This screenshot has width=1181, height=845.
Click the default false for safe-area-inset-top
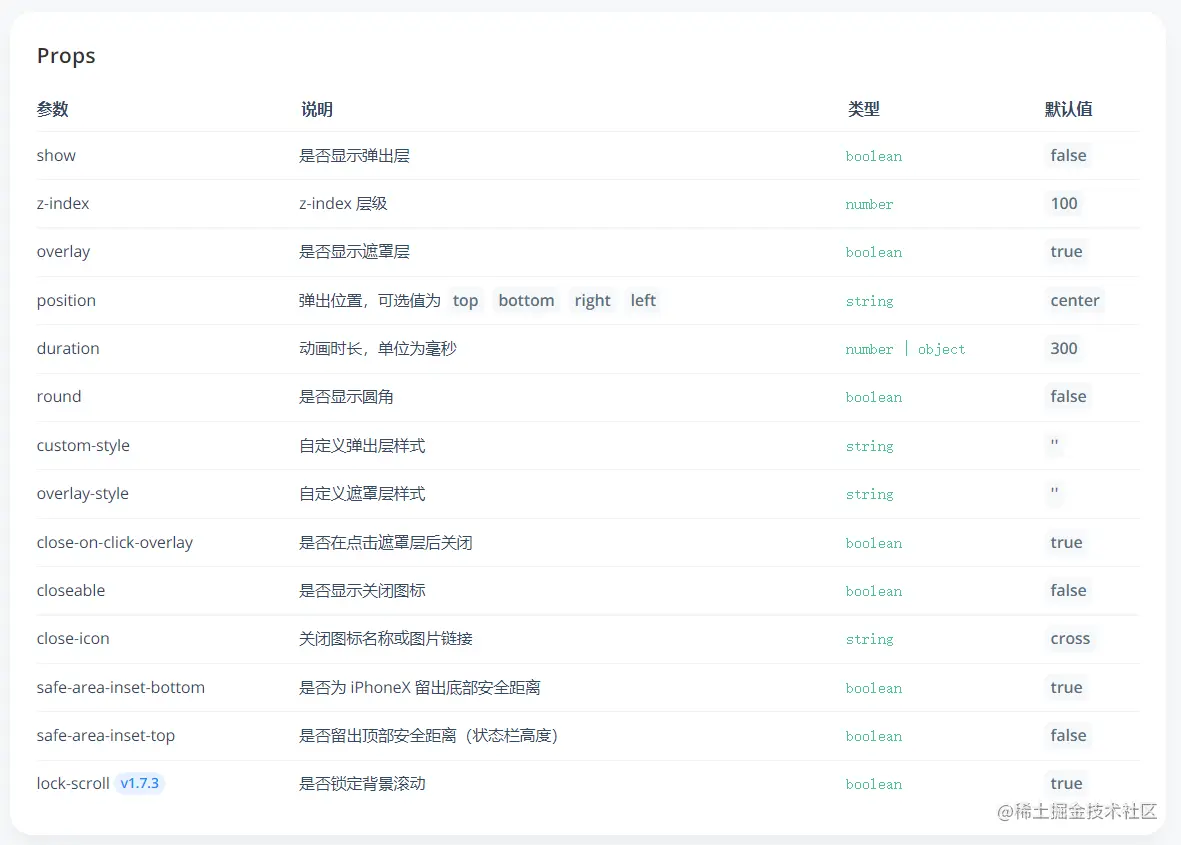(x=1068, y=735)
